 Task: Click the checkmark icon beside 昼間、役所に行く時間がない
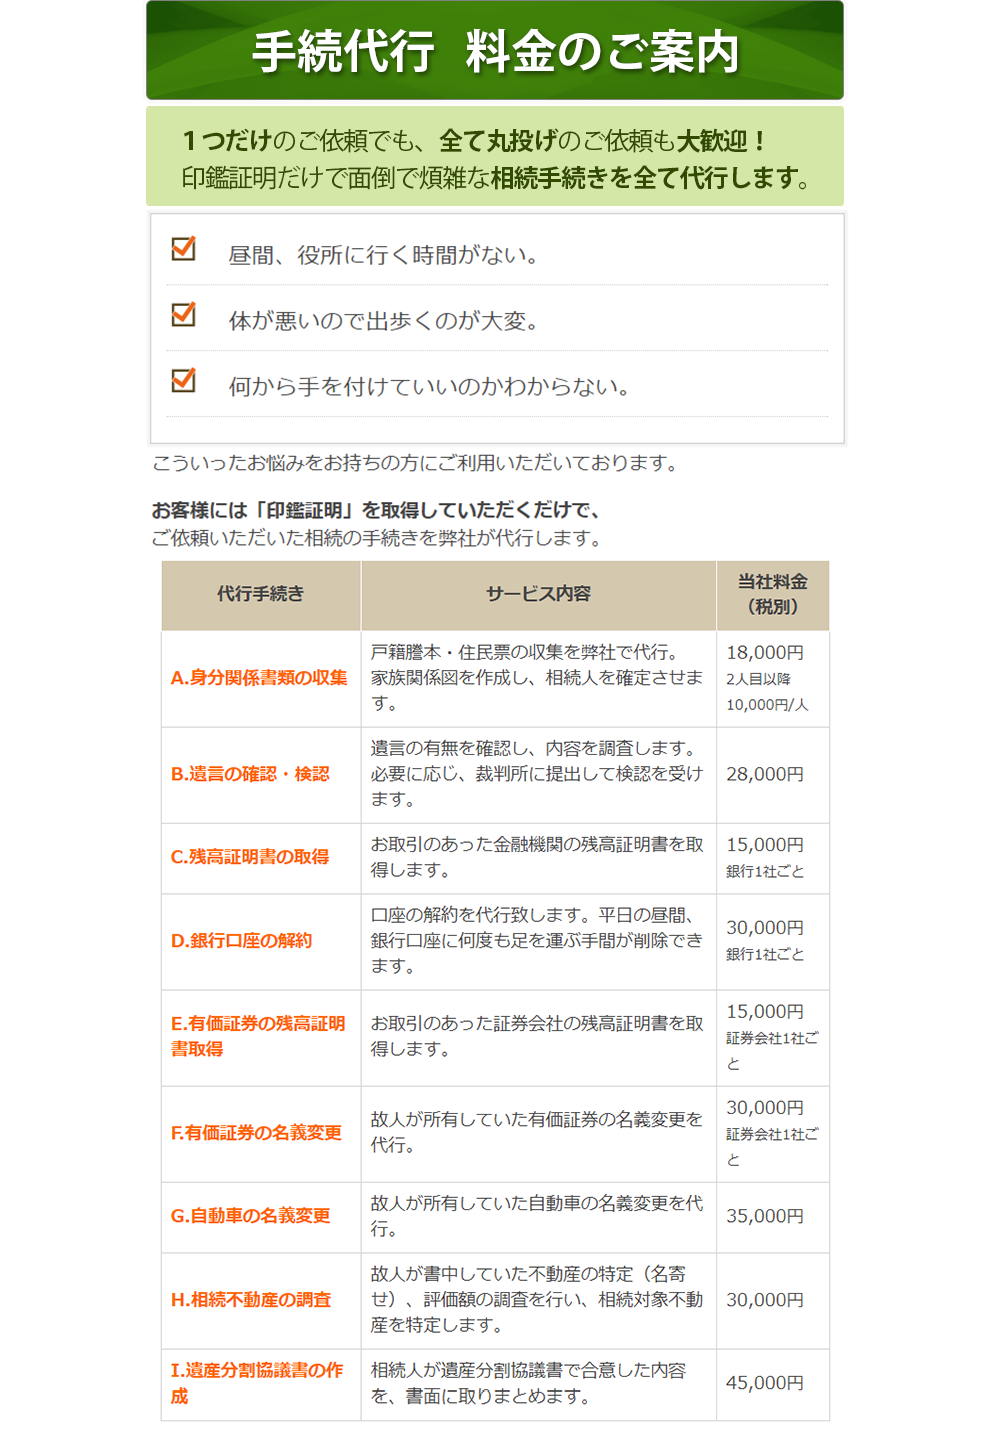coord(184,248)
